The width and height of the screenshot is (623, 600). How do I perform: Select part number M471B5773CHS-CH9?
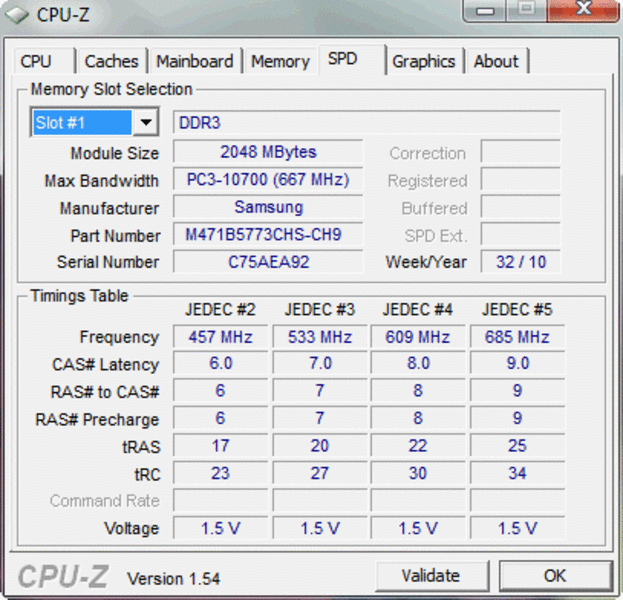pyautogui.click(x=268, y=234)
